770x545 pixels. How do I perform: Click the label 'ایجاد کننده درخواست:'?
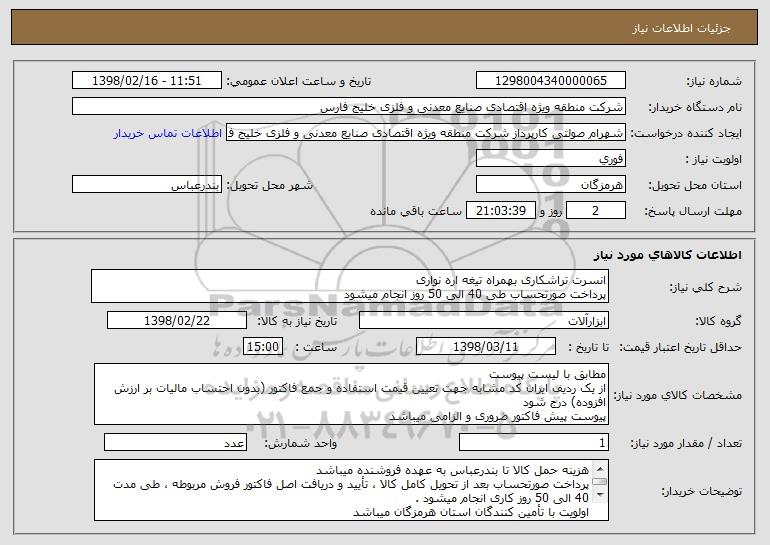(686, 134)
